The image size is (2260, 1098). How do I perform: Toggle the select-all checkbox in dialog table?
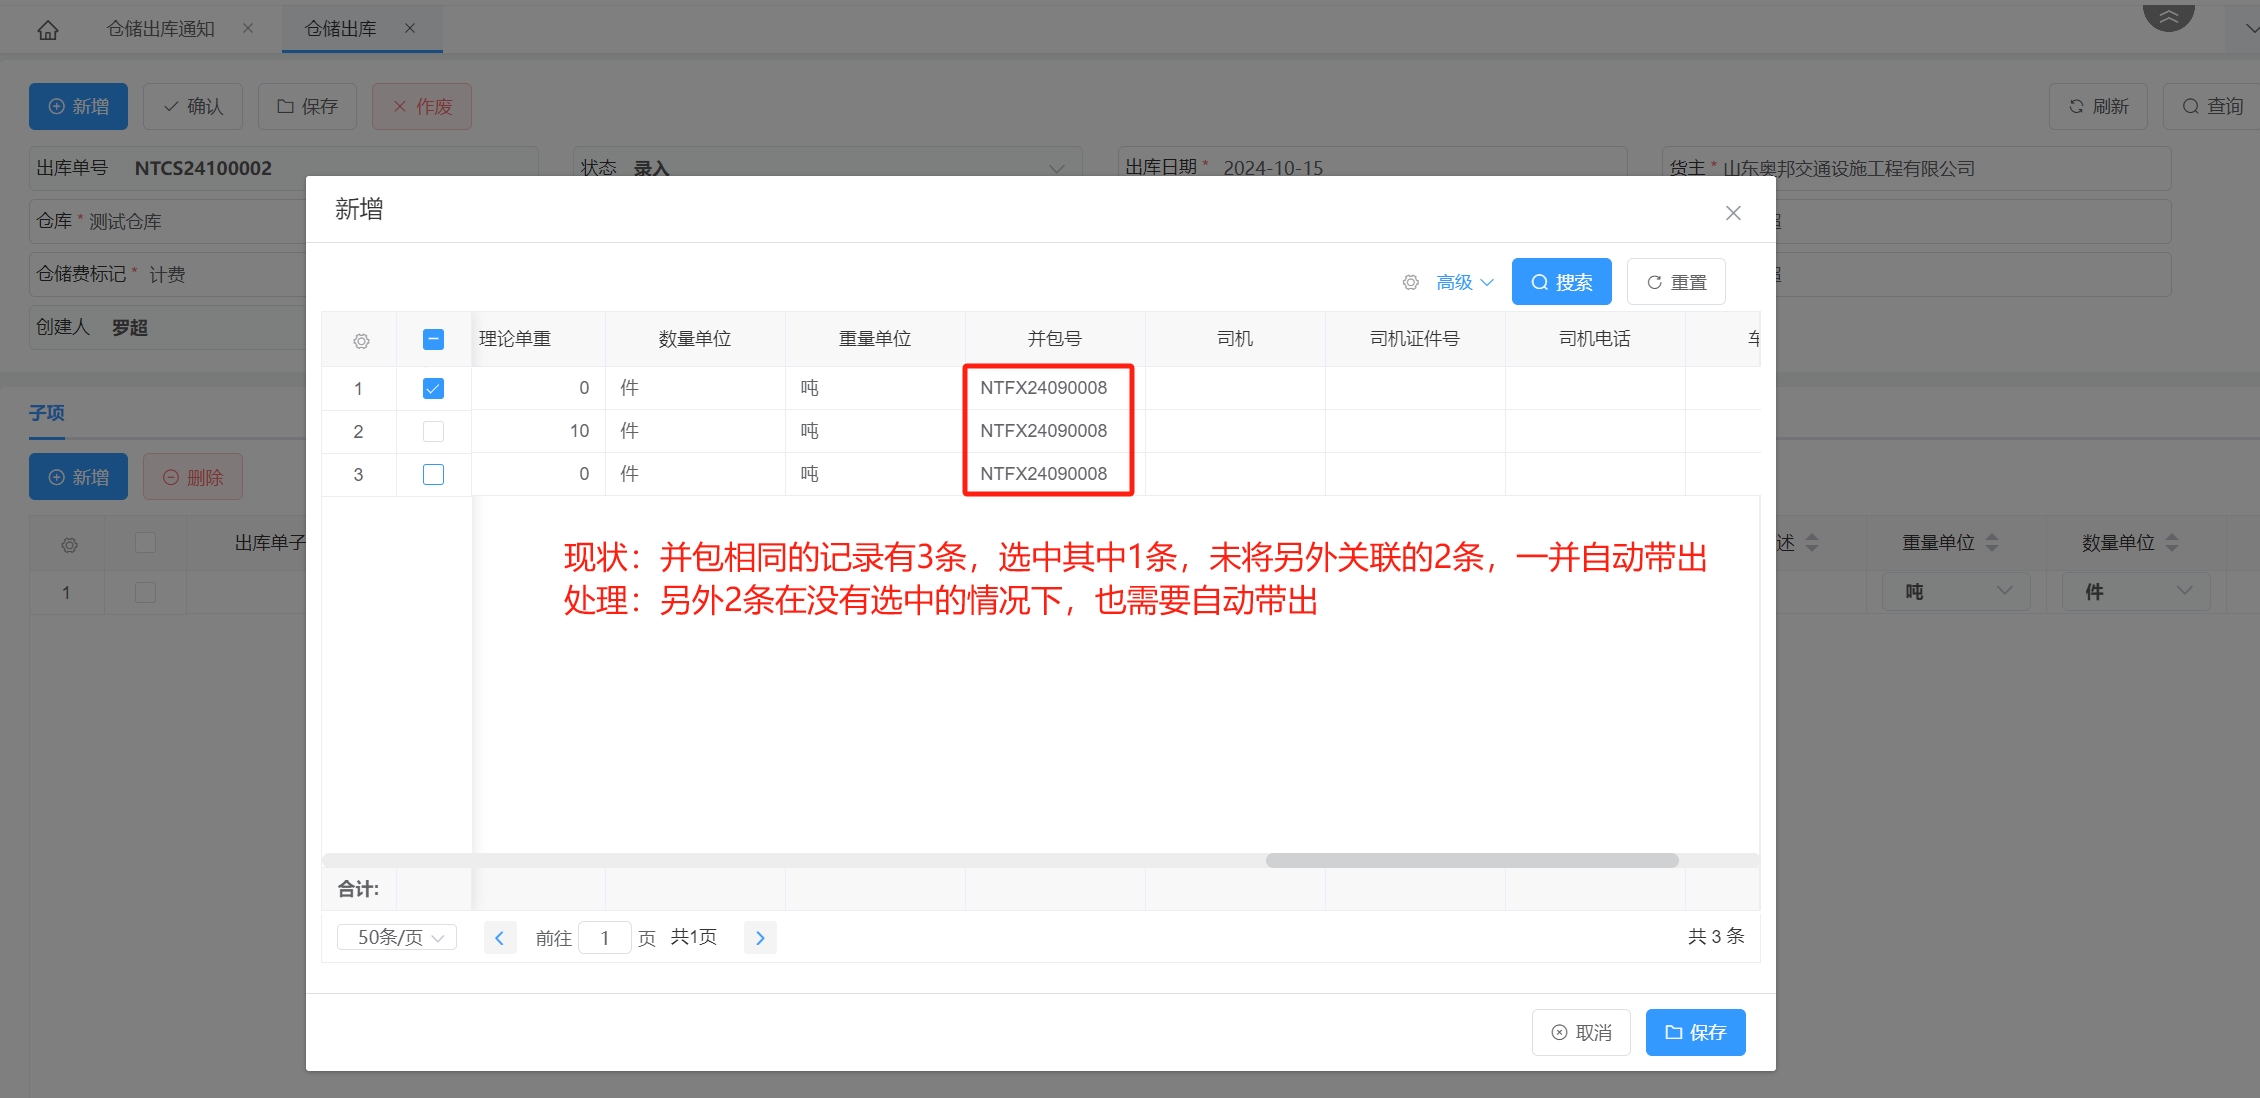pos(433,339)
